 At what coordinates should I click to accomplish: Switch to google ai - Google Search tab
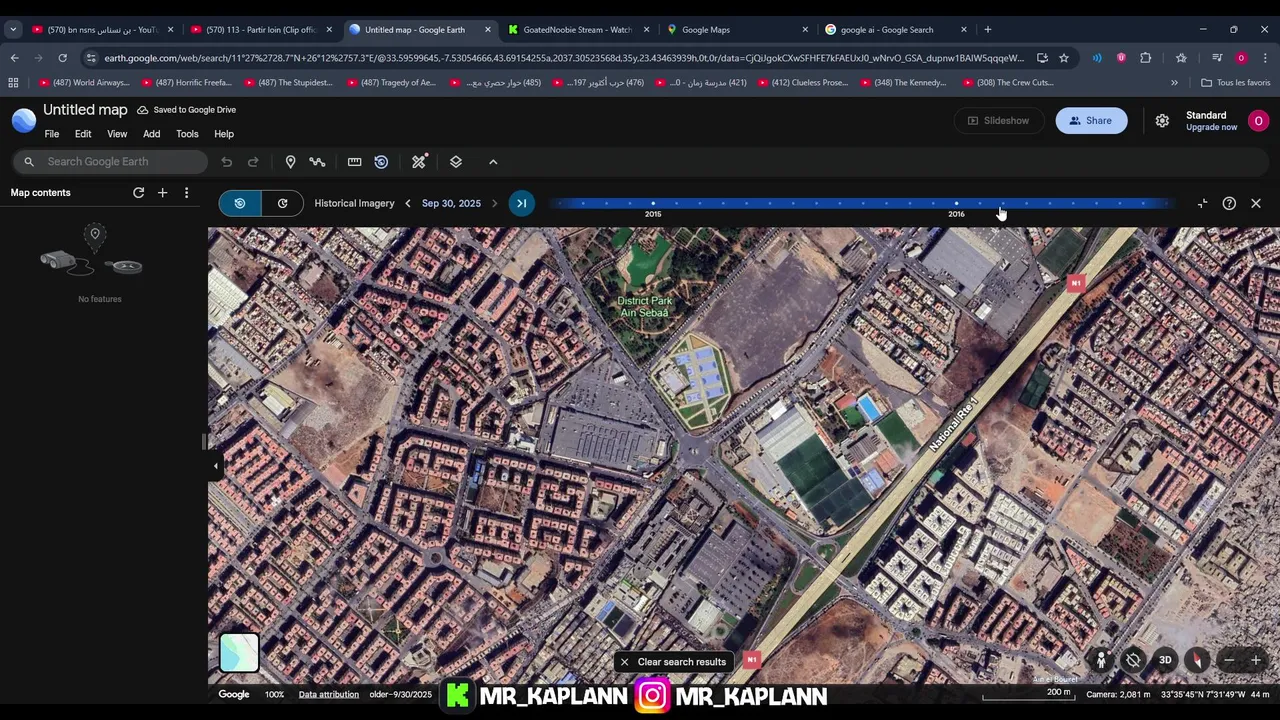(896, 30)
